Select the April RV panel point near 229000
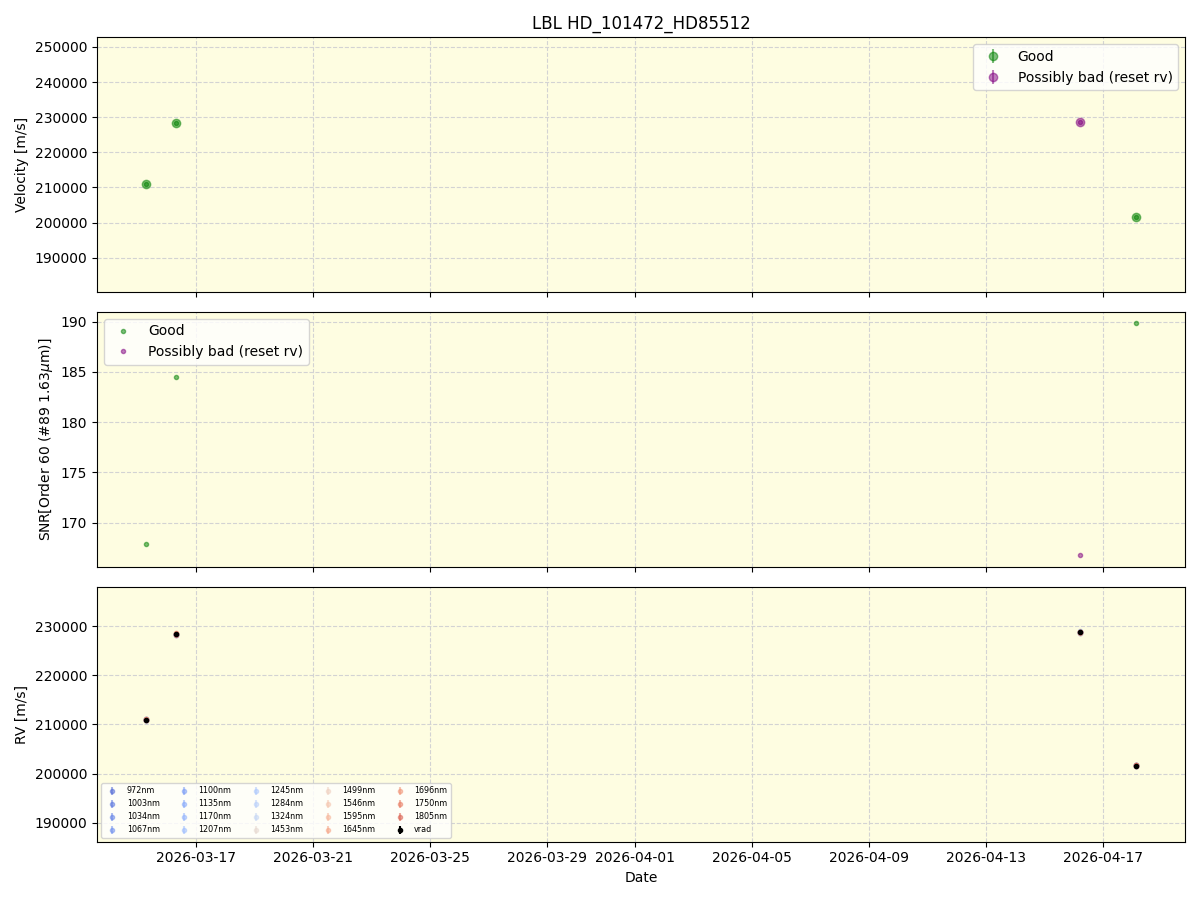This screenshot has width=1200, height=900. coord(1080,632)
